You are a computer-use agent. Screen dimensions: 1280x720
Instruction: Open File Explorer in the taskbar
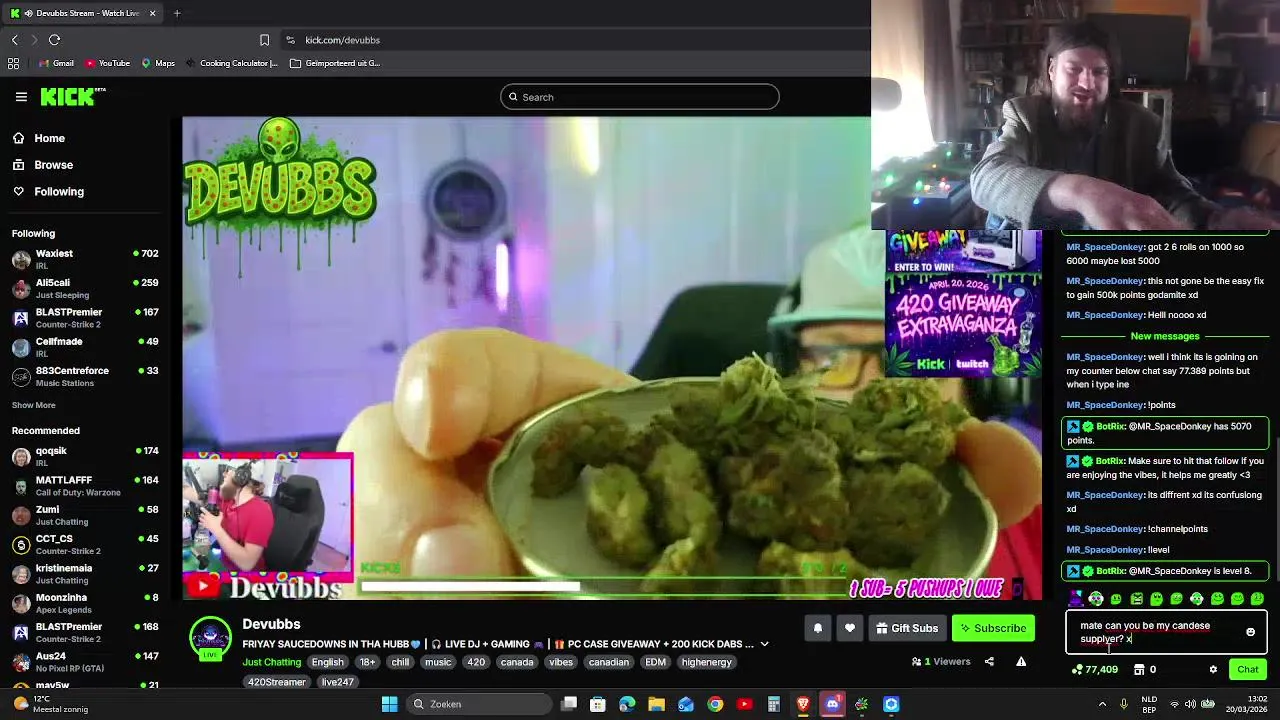(x=656, y=704)
